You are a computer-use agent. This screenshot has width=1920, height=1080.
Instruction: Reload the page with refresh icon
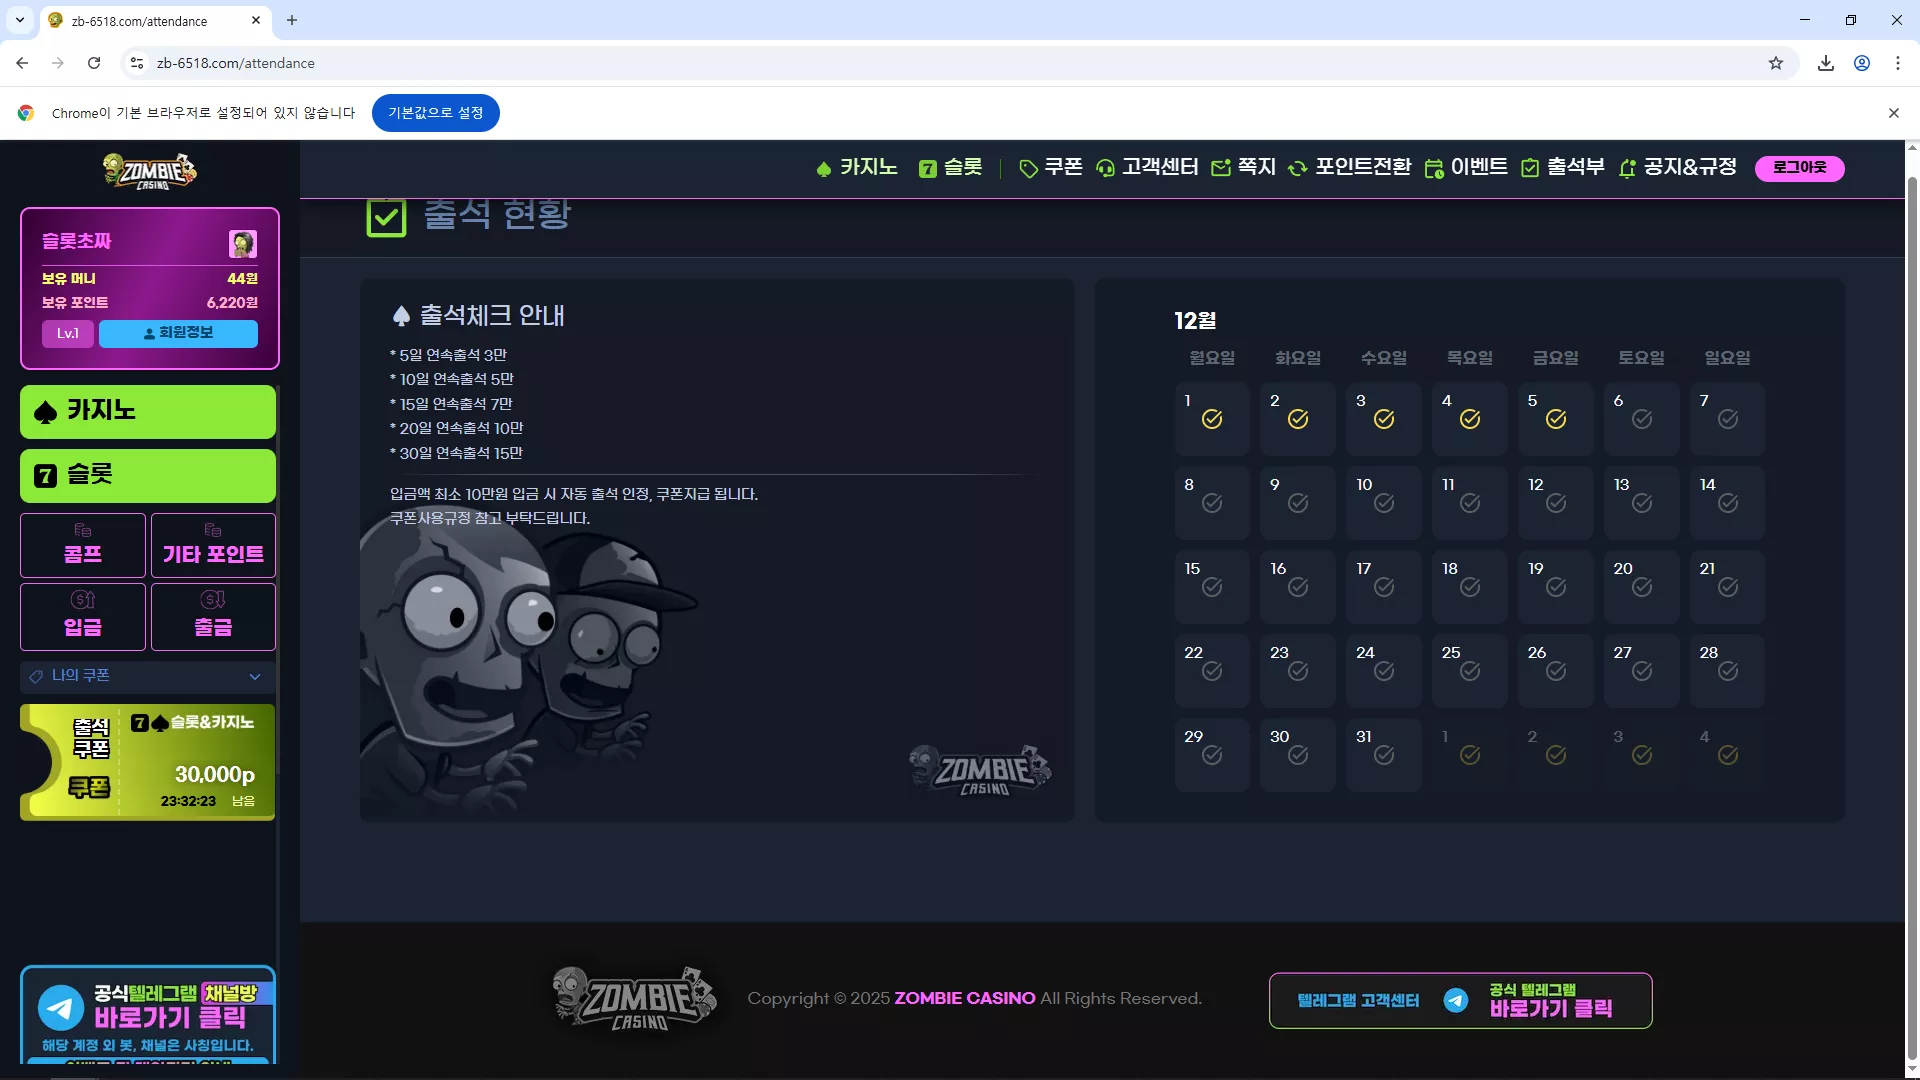(94, 63)
